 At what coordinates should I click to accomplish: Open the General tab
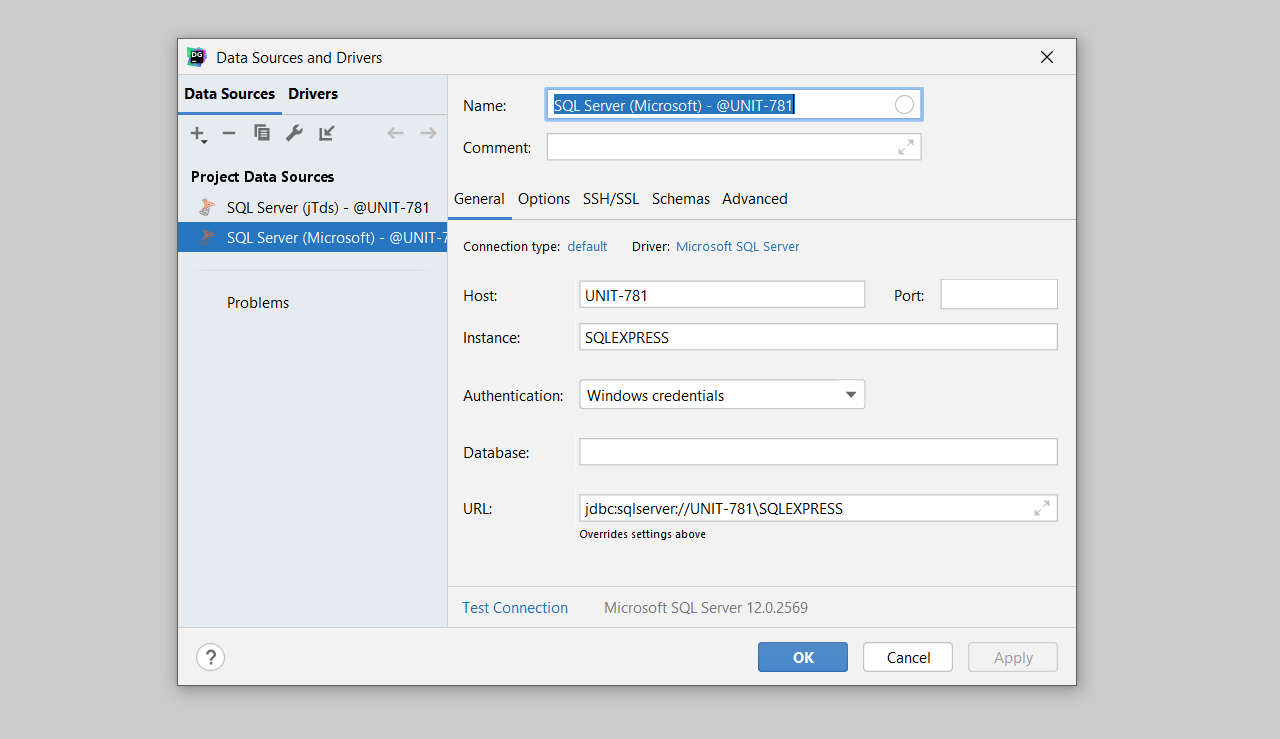pos(479,199)
